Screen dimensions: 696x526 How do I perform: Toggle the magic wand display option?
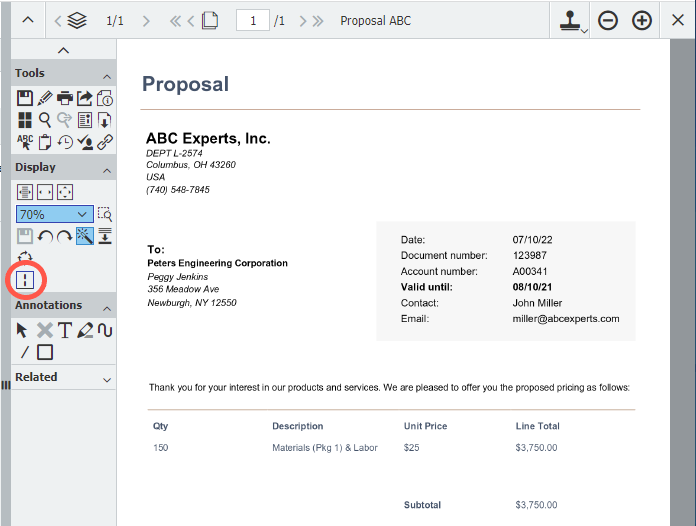(x=85, y=236)
